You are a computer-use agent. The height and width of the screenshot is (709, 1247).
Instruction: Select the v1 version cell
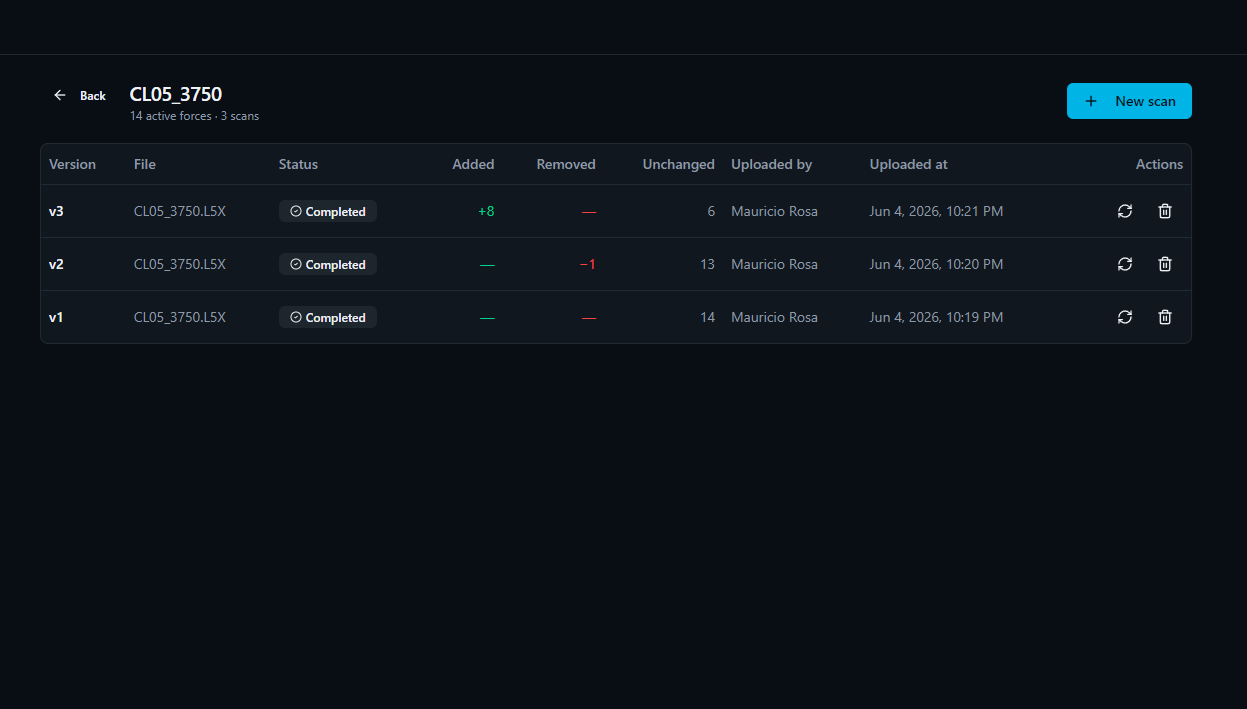[x=56, y=317]
